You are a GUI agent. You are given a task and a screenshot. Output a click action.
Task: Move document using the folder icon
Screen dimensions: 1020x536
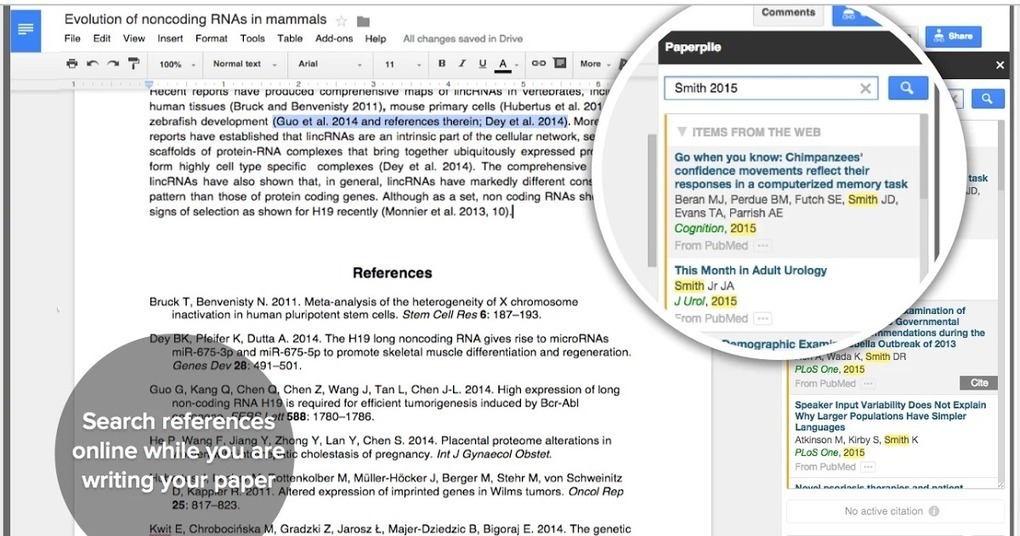(364, 21)
